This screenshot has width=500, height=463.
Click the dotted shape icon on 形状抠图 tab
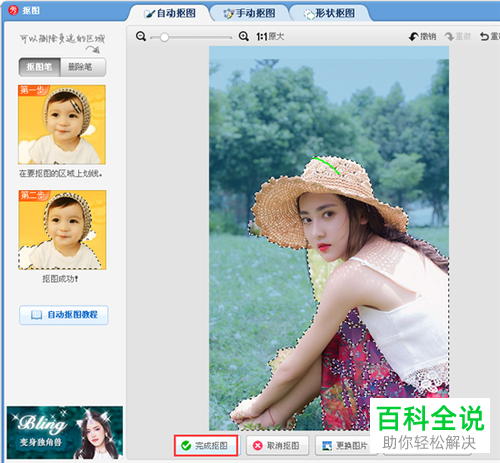point(309,14)
